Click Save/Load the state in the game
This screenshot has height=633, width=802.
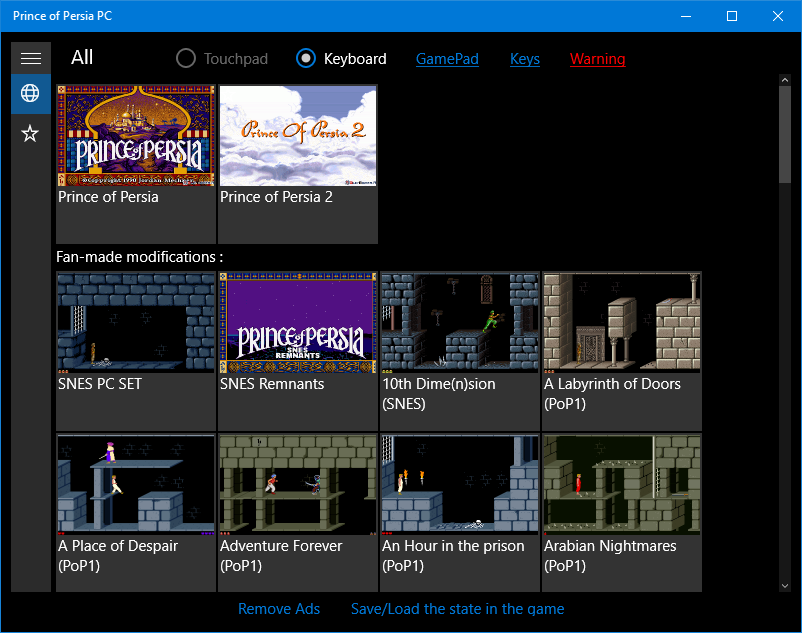point(458,608)
